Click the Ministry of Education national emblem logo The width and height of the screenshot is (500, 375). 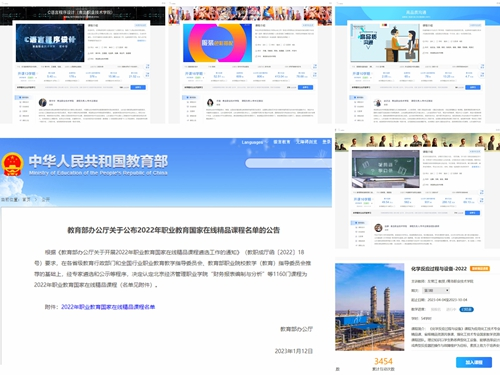point(12,164)
